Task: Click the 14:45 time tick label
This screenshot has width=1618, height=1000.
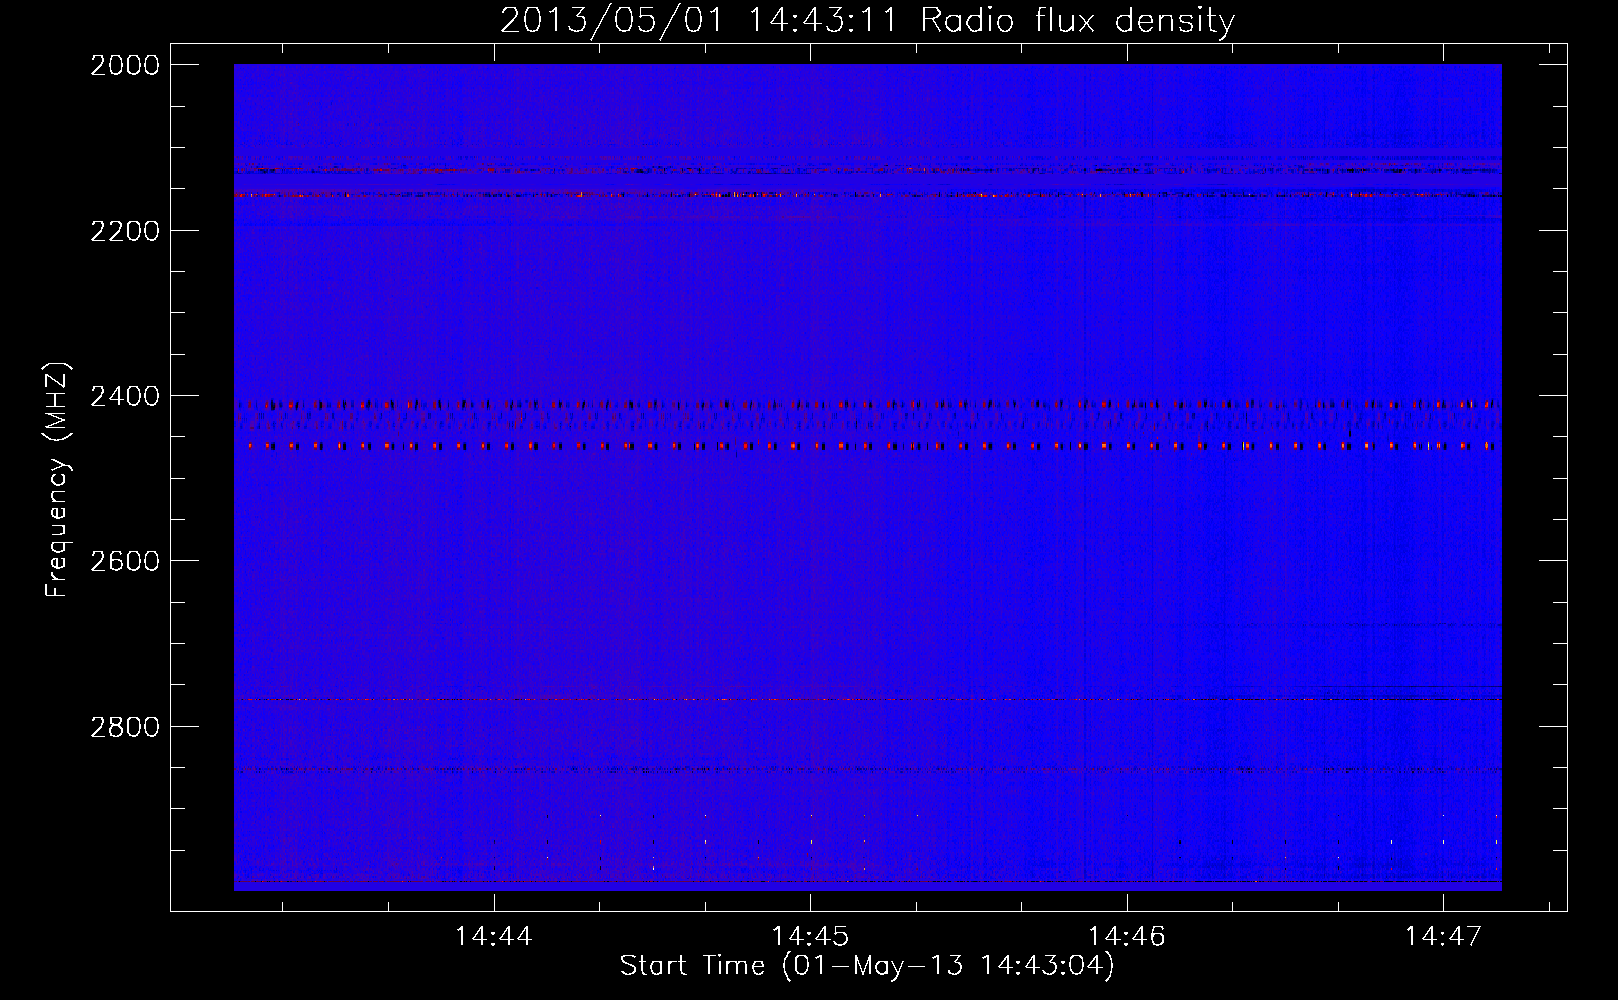Action: (x=810, y=937)
